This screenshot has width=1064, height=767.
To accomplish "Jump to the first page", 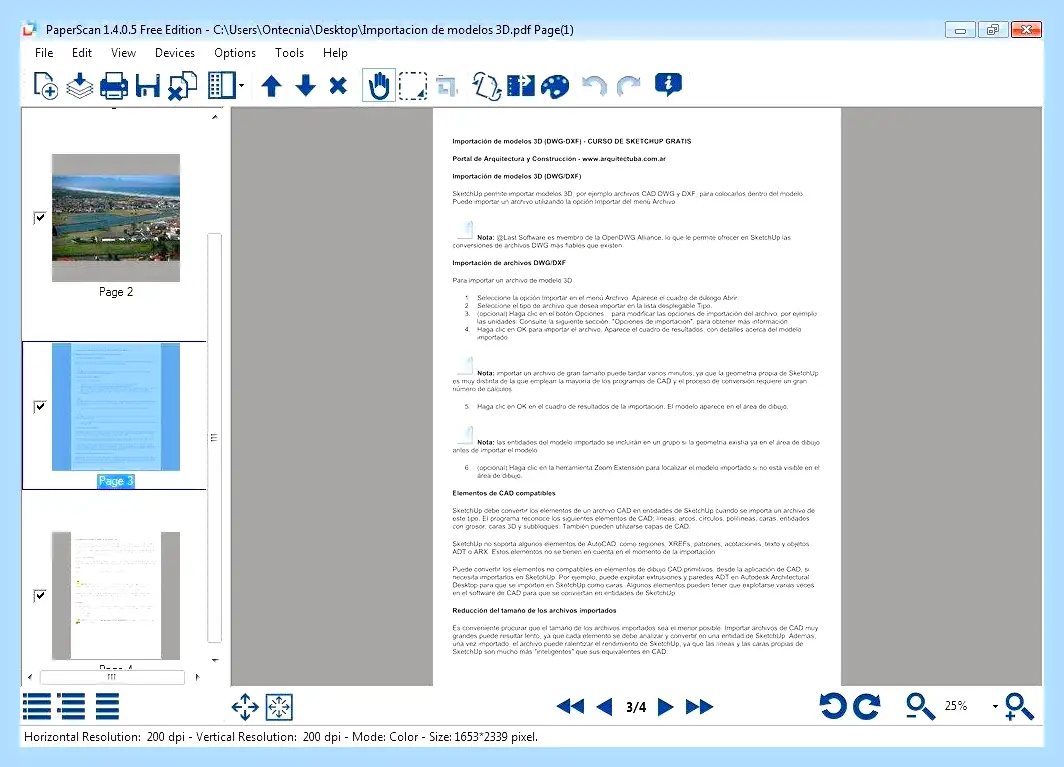I will [570, 707].
